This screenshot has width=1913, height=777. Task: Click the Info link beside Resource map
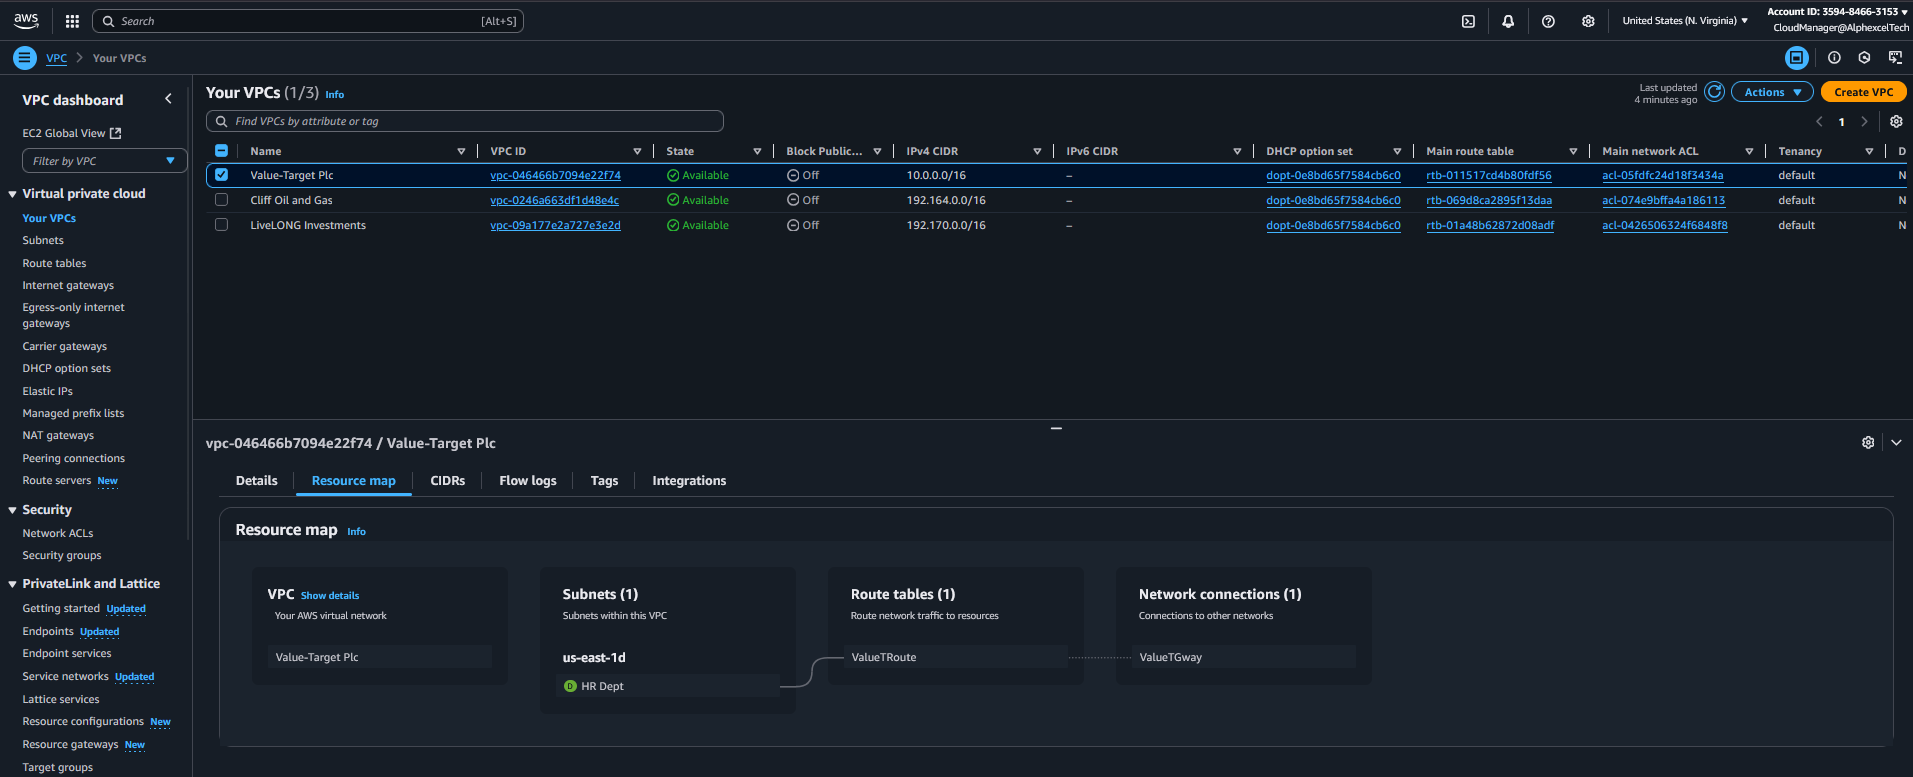tap(356, 532)
